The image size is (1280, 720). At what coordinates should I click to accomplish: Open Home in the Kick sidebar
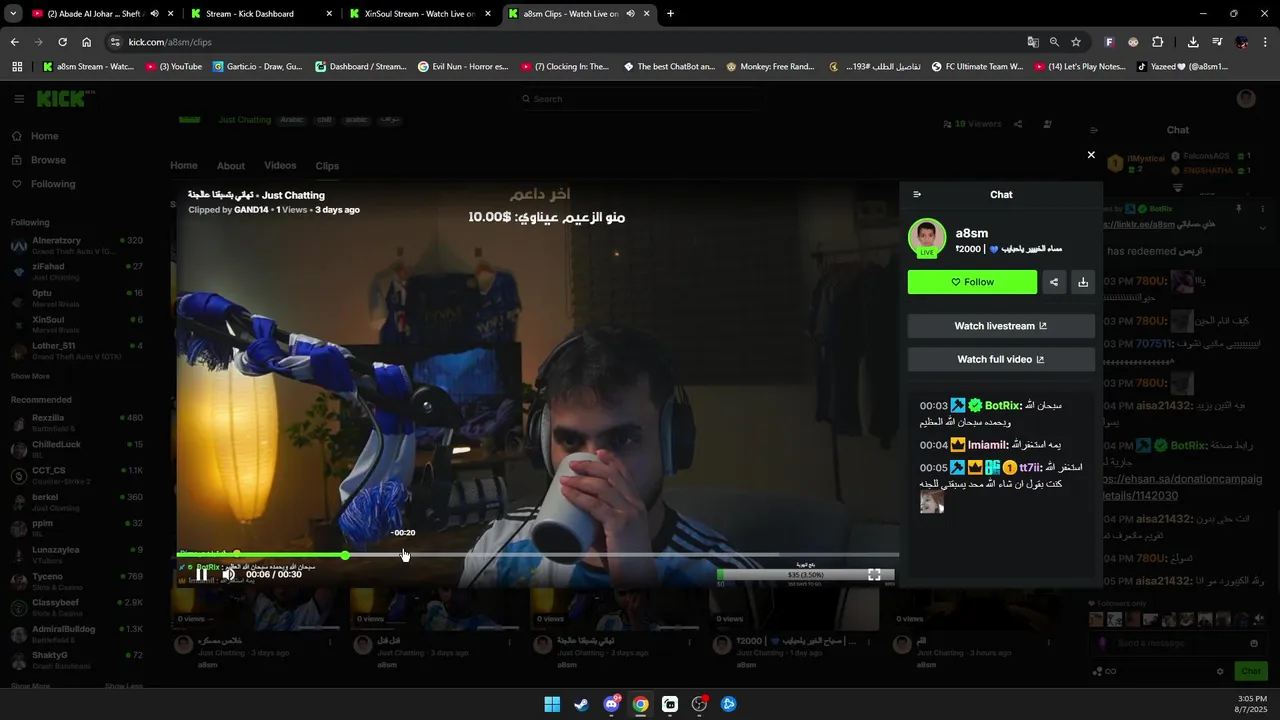coord(44,136)
